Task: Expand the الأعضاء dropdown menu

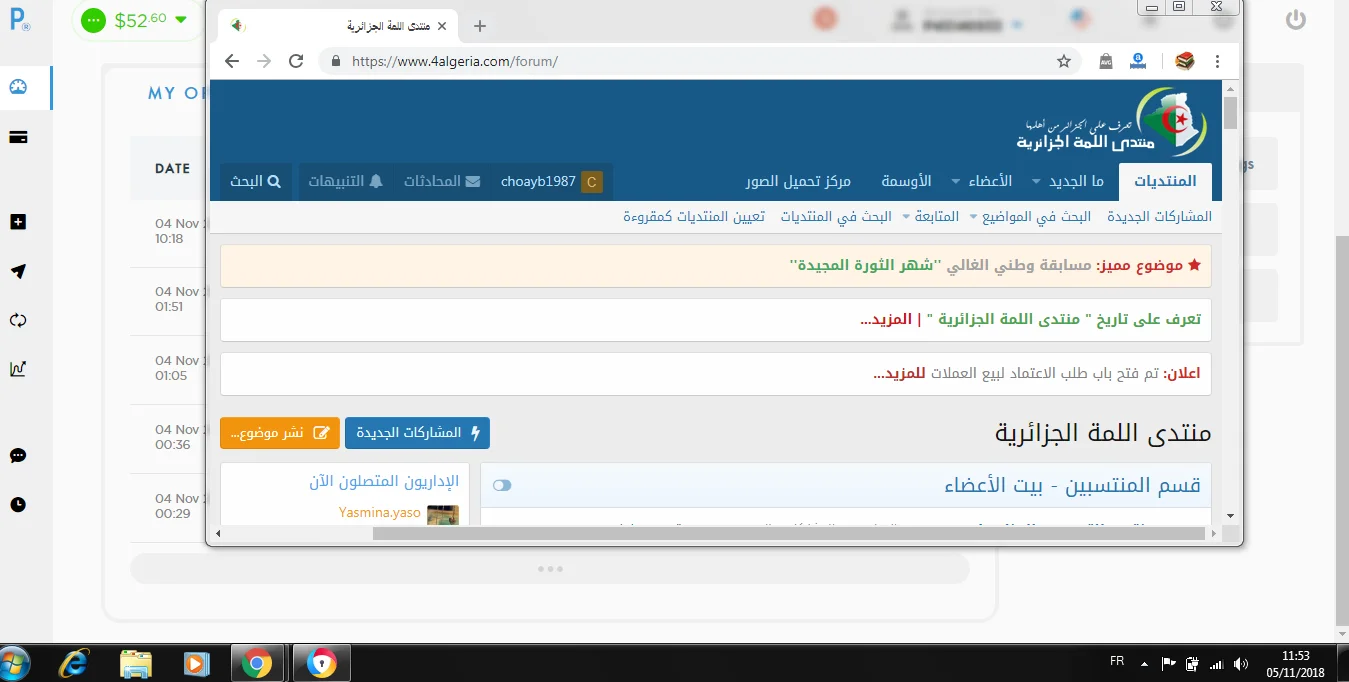Action: point(982,181)
